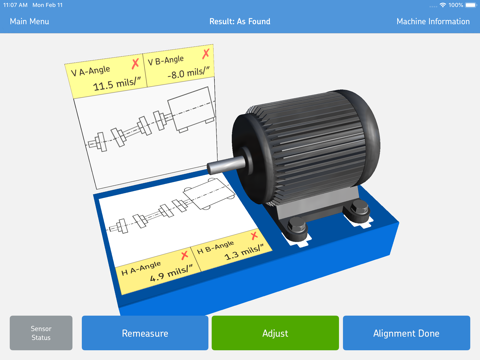The height and width of the screenshot is (360, 480).
Task: Select the H A-Angle 4.9 mils value
Action: [171, 274]
